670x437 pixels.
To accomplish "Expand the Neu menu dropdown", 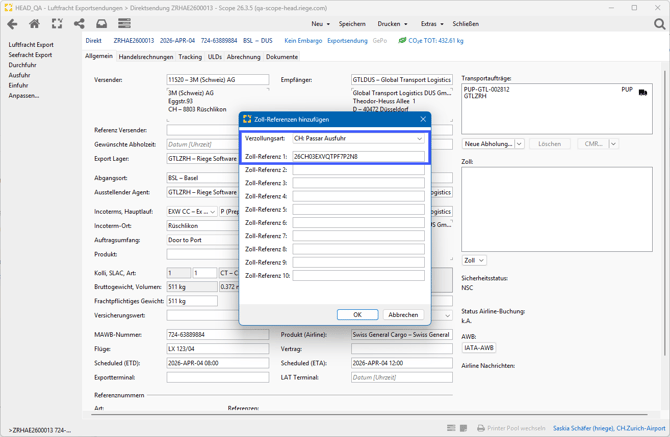I will point(320,24).
